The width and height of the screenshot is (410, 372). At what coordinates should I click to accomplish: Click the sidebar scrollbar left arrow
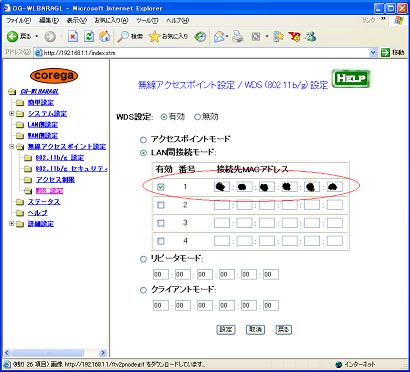pyautogui.click(x=7, y=353)
